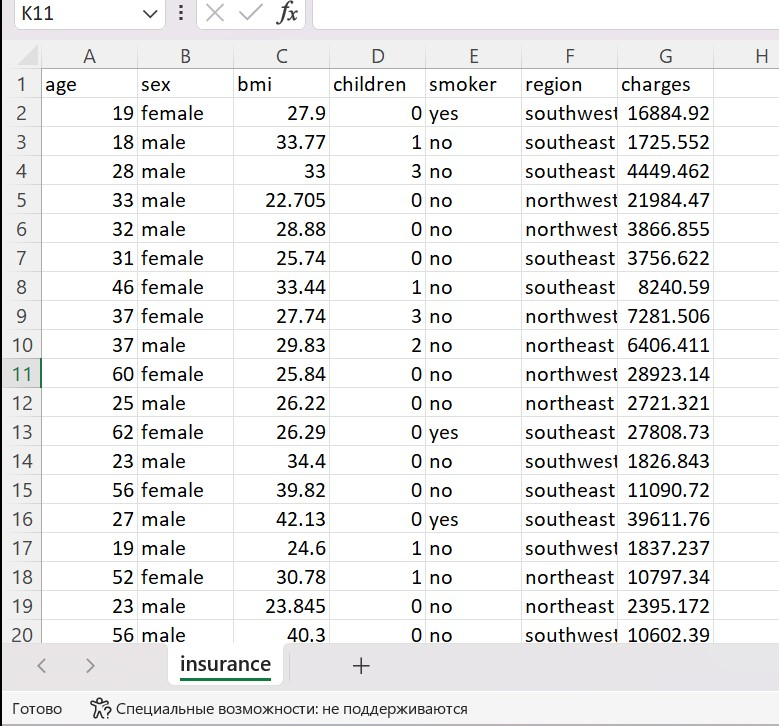Select age cell 62
779x726 pixels.
(x=89, y=432)
